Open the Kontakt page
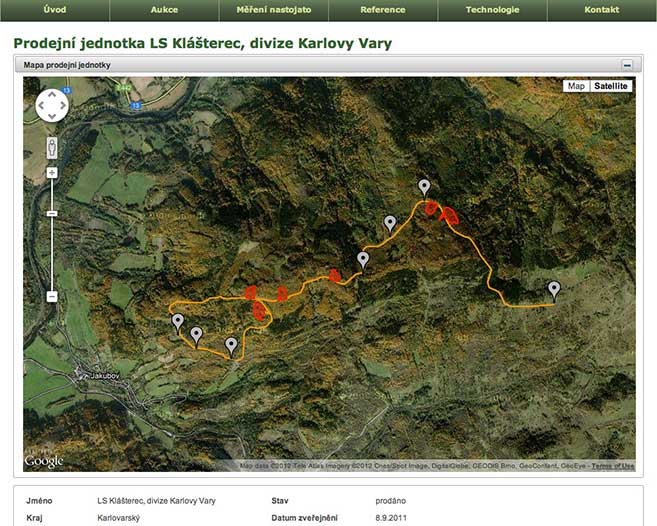This screenshot has height=526, width=657. point(601,10)
